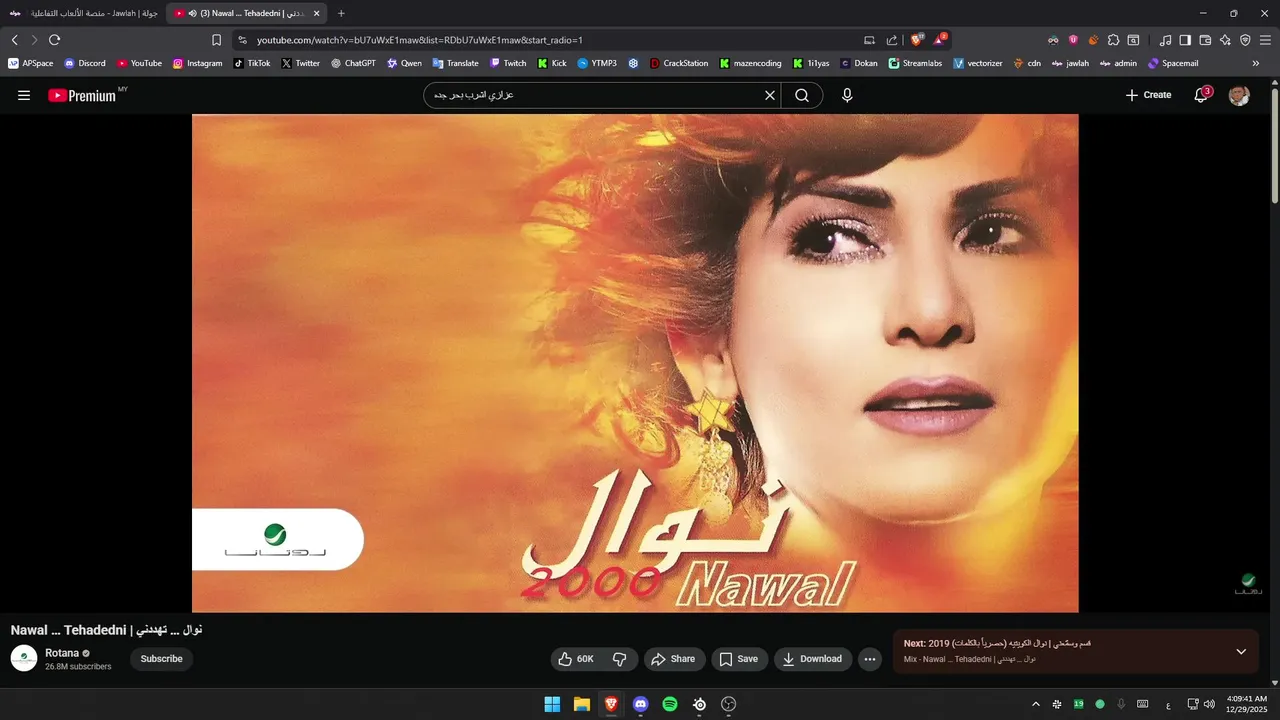Show hidden bookmarks with the chevron
The width and height of the screenshot is (1280, 720).
point(1256,63)
